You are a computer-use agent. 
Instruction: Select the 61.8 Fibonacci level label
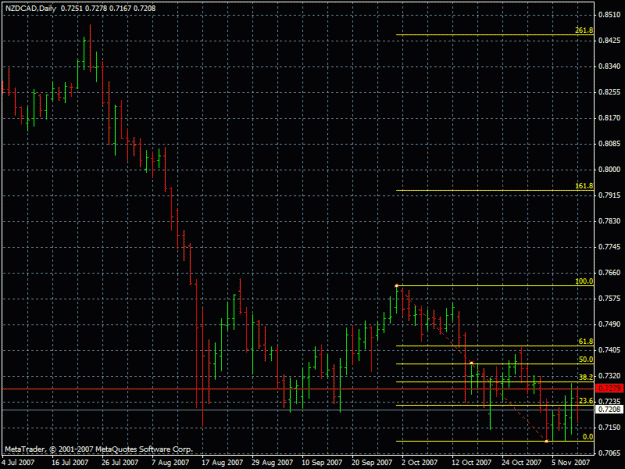[586, 341]
